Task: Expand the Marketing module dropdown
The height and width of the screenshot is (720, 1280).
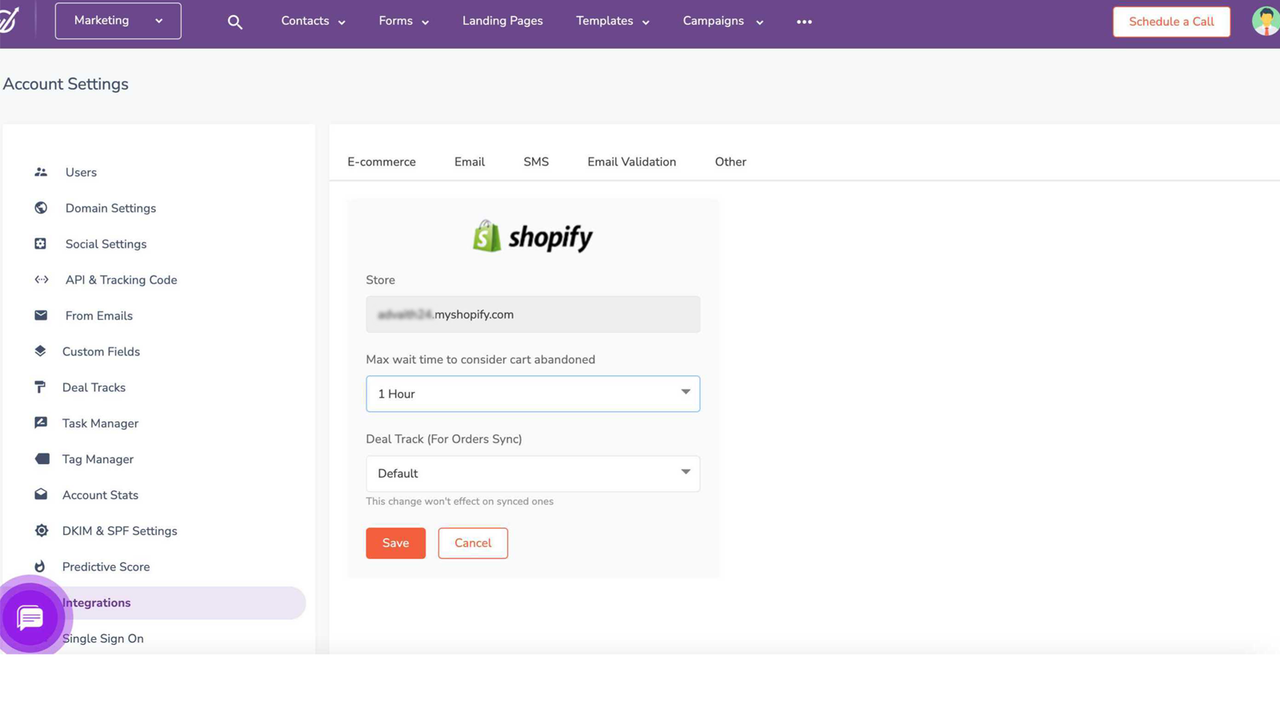Action: [x=118, y=21]
